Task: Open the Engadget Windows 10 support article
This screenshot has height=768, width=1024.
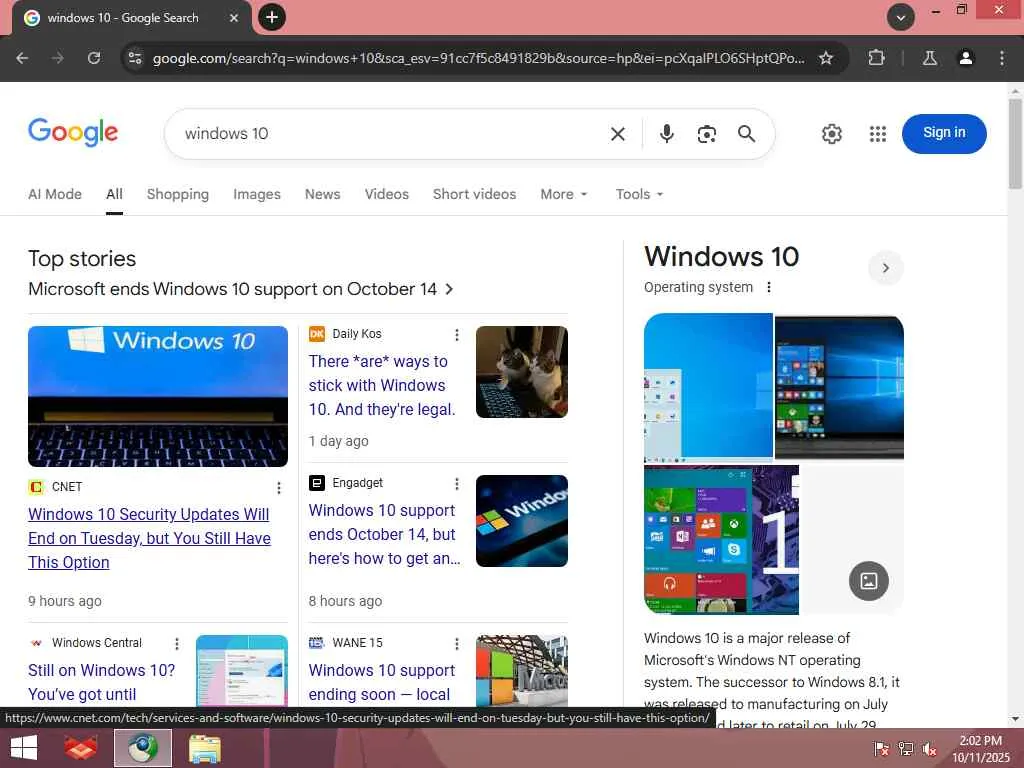Action: coord(384,534)
